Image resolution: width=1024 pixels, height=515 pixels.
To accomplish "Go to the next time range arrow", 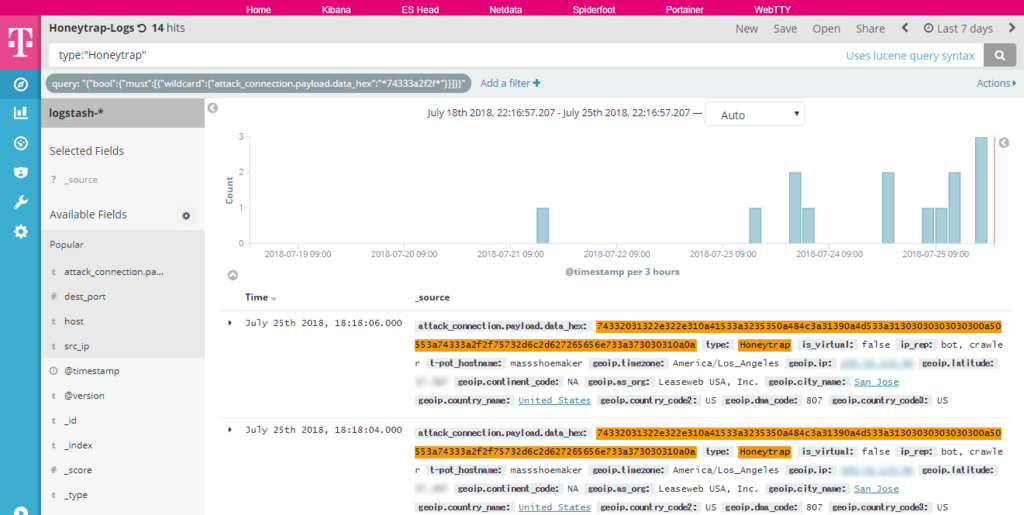I will pos(1012,28).
